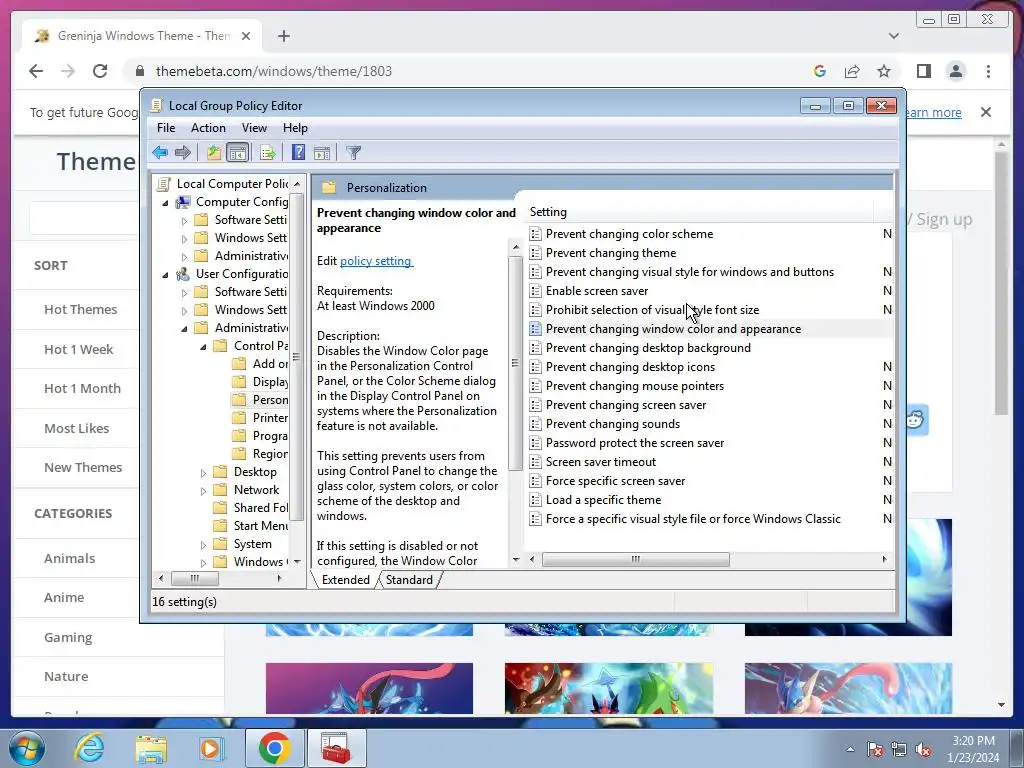This screenshot has height=768, width=1024.
Task: Open Chrome profile avatar
Action: coord(956,71)
